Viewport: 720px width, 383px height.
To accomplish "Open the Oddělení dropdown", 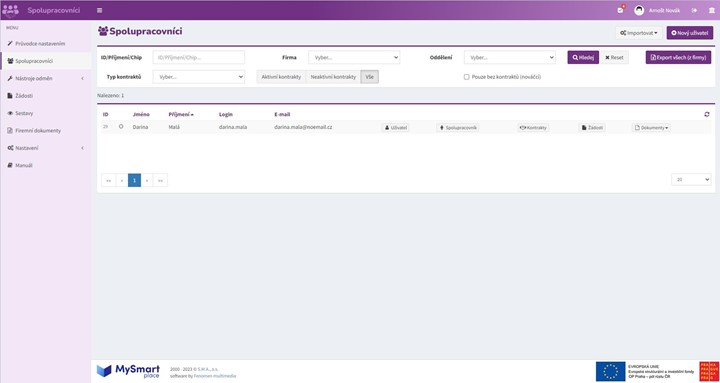I will [x=510, y=57].
